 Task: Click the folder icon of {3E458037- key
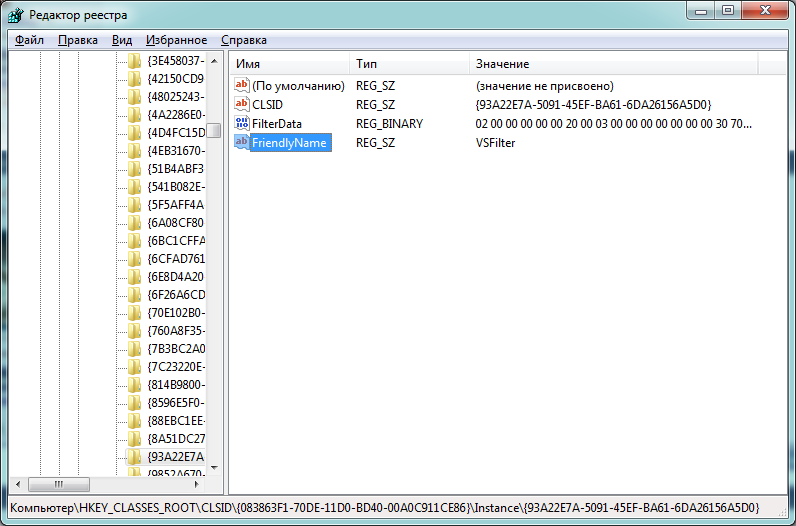tap(134, 61)
